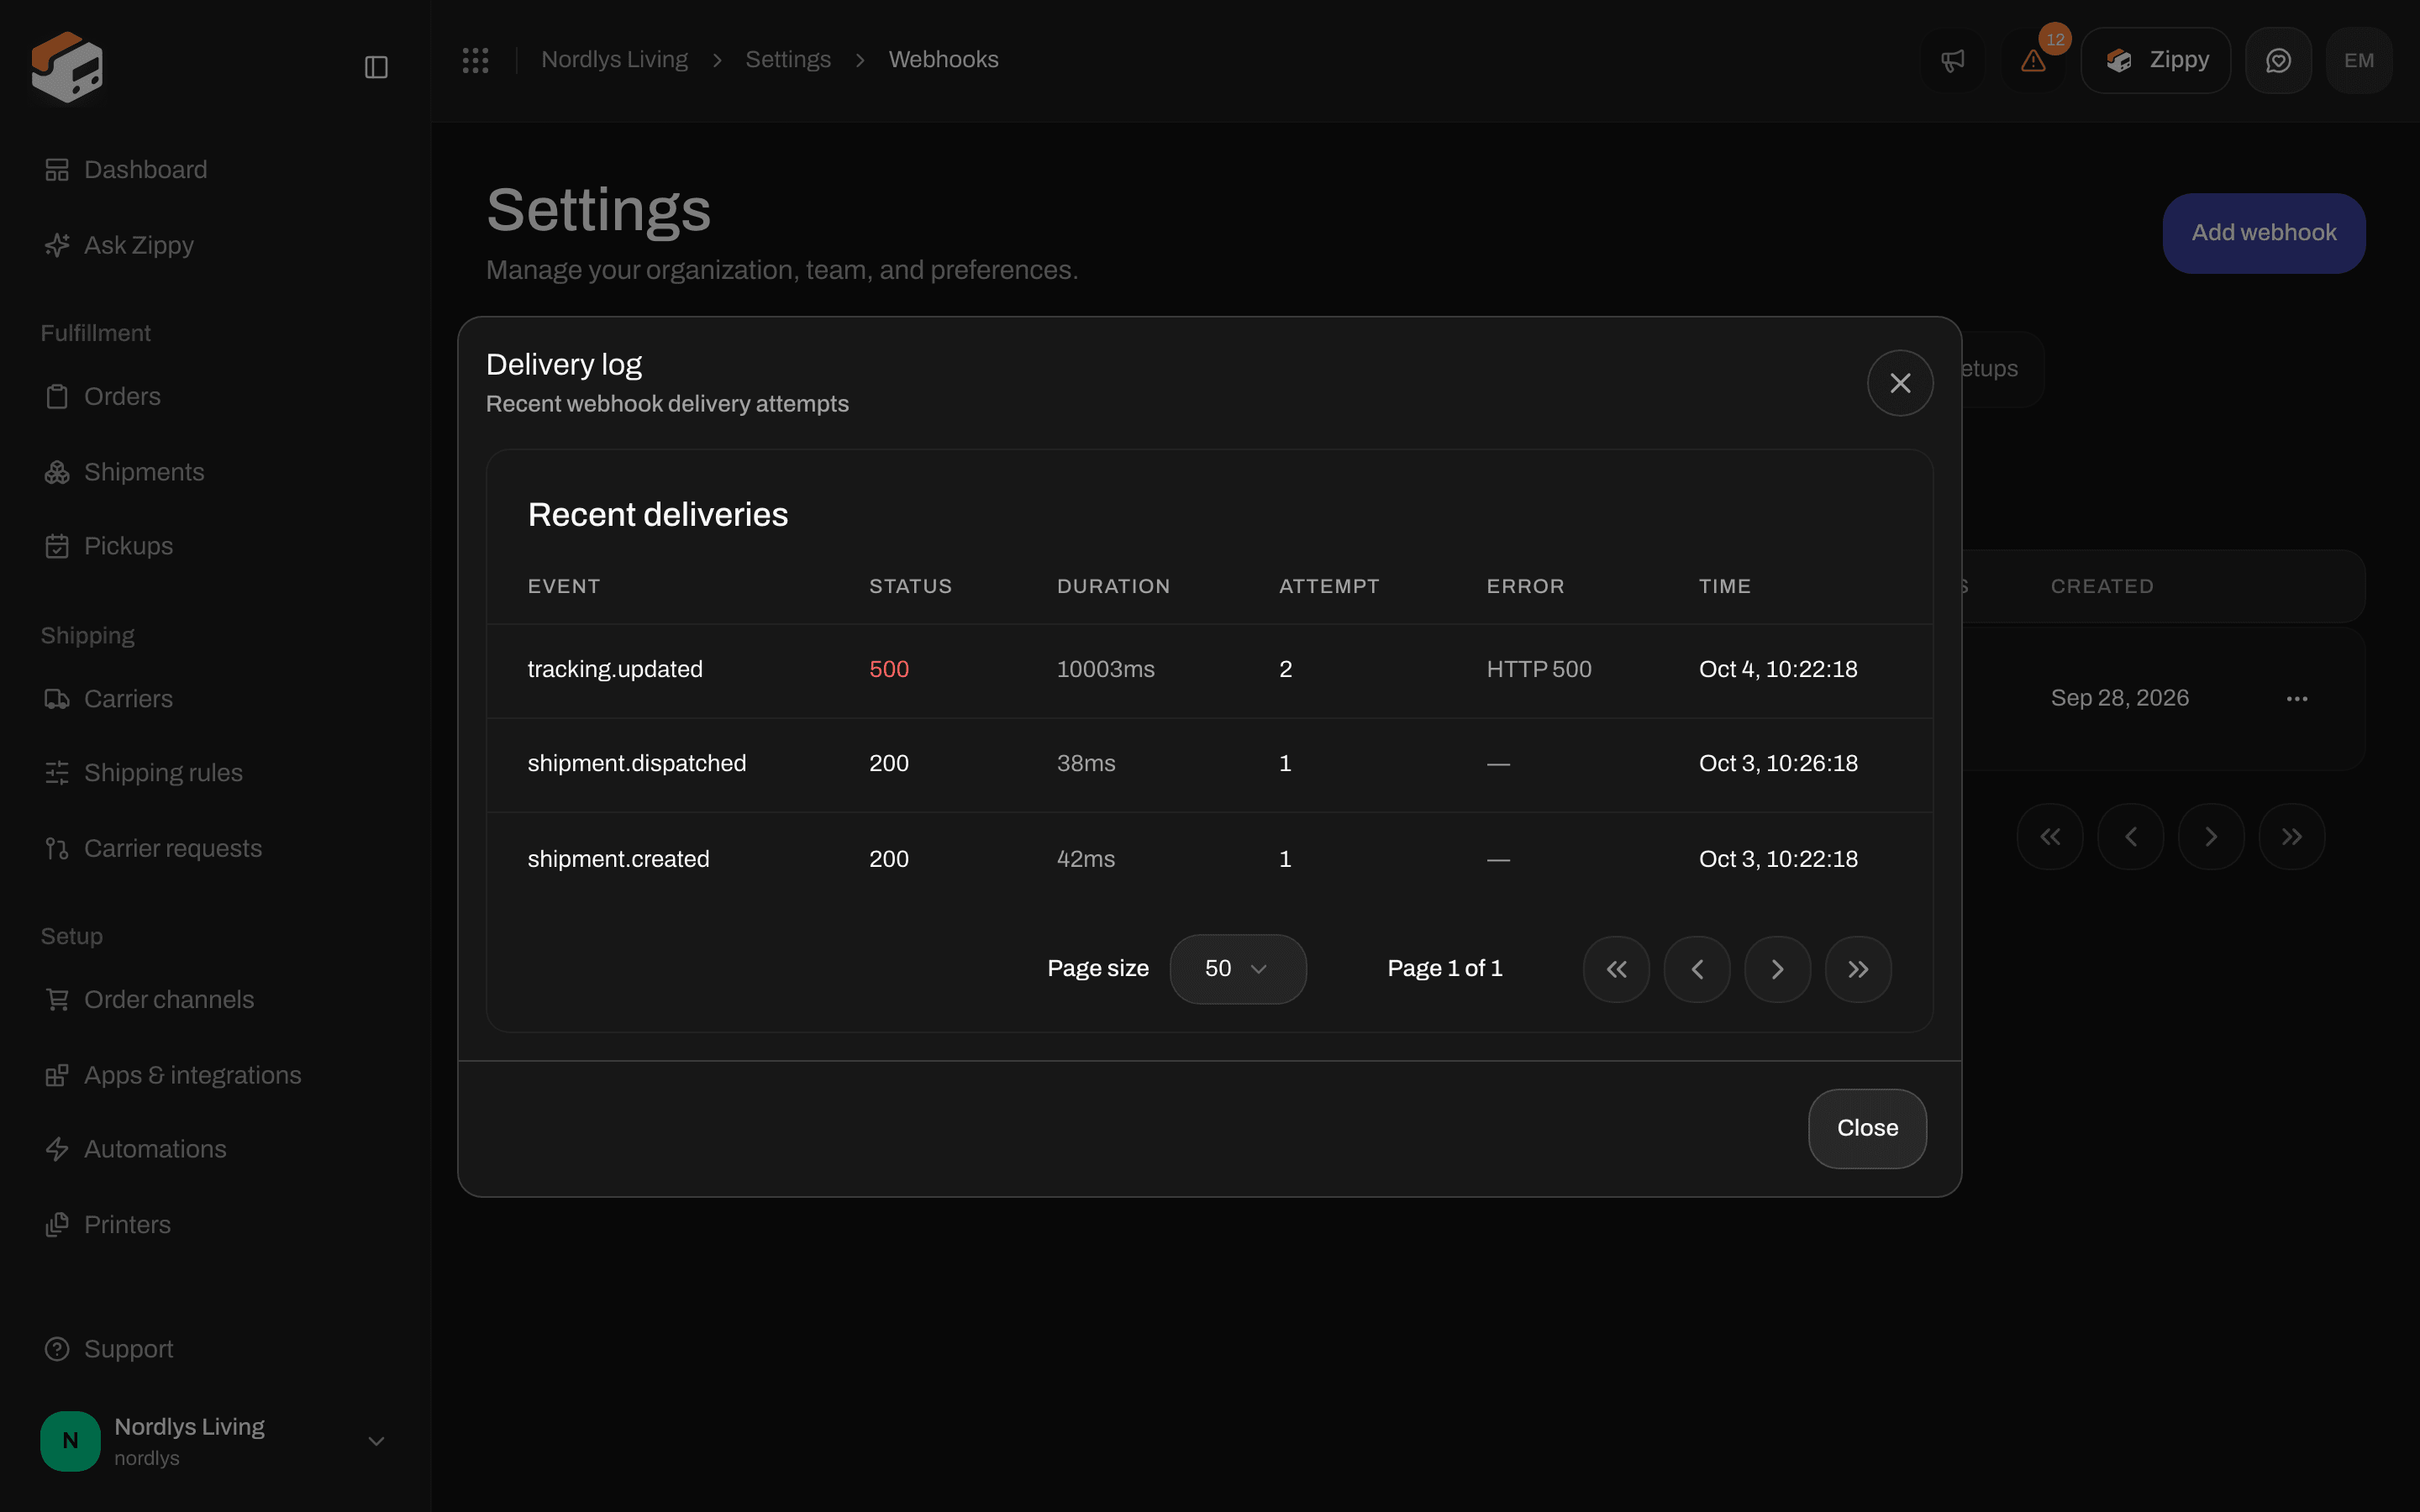Click the 42ms duration value
The image size is (2420, 1512).
(1086, 859)
